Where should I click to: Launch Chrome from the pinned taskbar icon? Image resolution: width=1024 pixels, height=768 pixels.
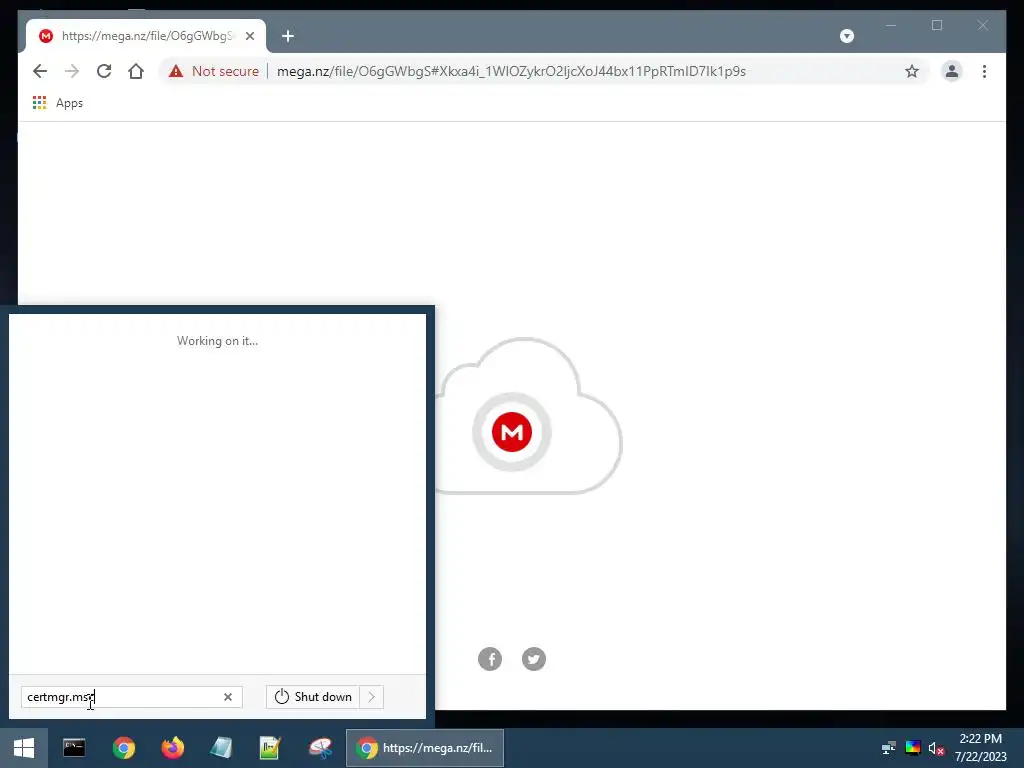(x=123, y=748)
